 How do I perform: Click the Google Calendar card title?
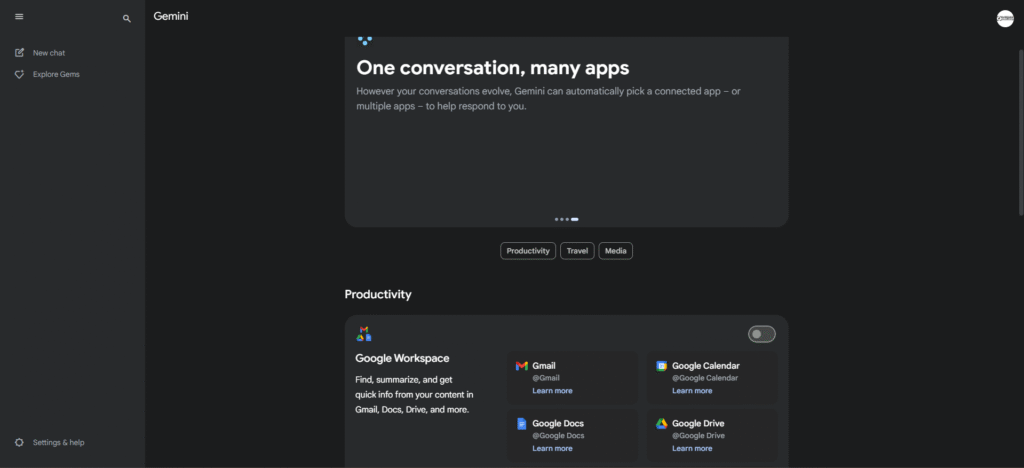coord(706,366)
